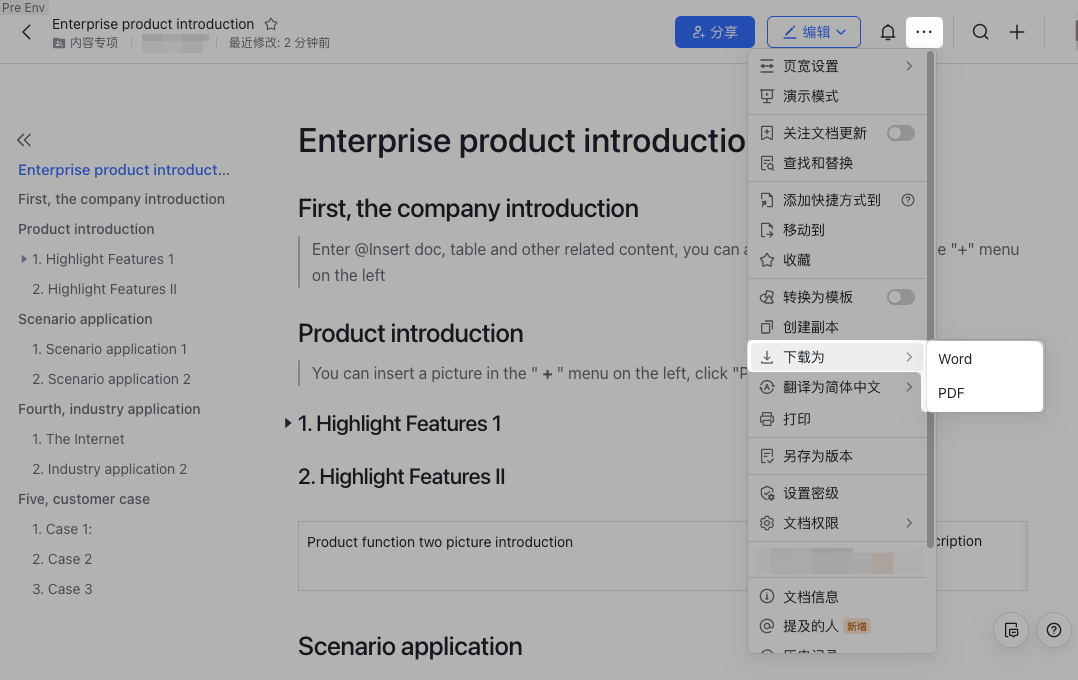
Task: Click the scrollbar inside the context menu
Action: 931,250
